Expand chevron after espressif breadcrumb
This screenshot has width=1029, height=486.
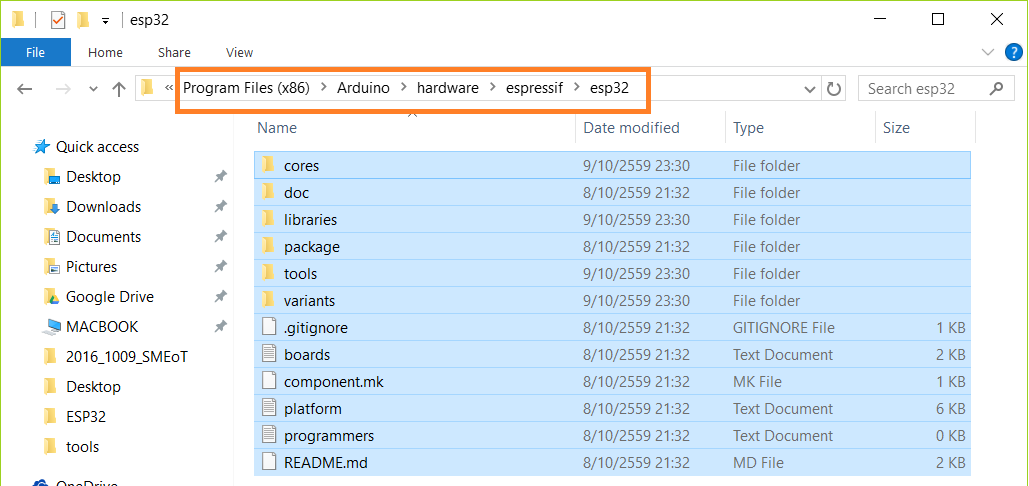(576, 88)
